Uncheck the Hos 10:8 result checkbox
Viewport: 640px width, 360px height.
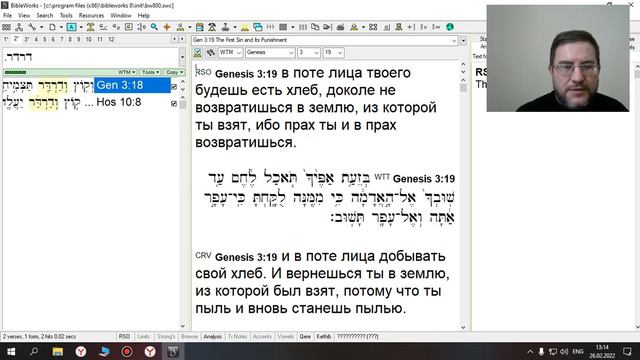click(174, 103)
